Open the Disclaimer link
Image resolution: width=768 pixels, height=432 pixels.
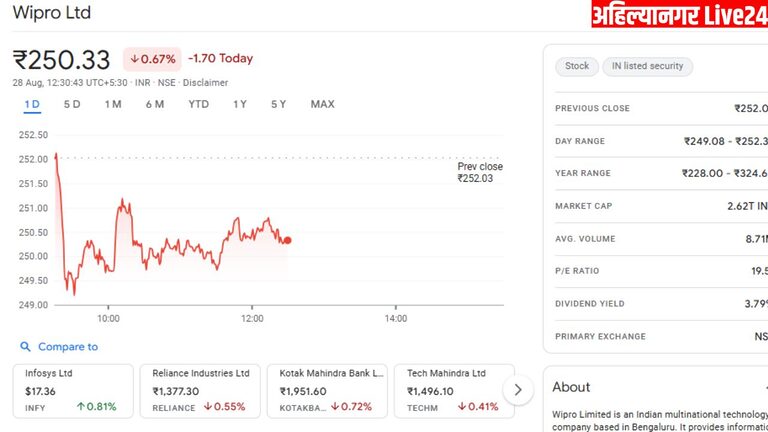206,83
